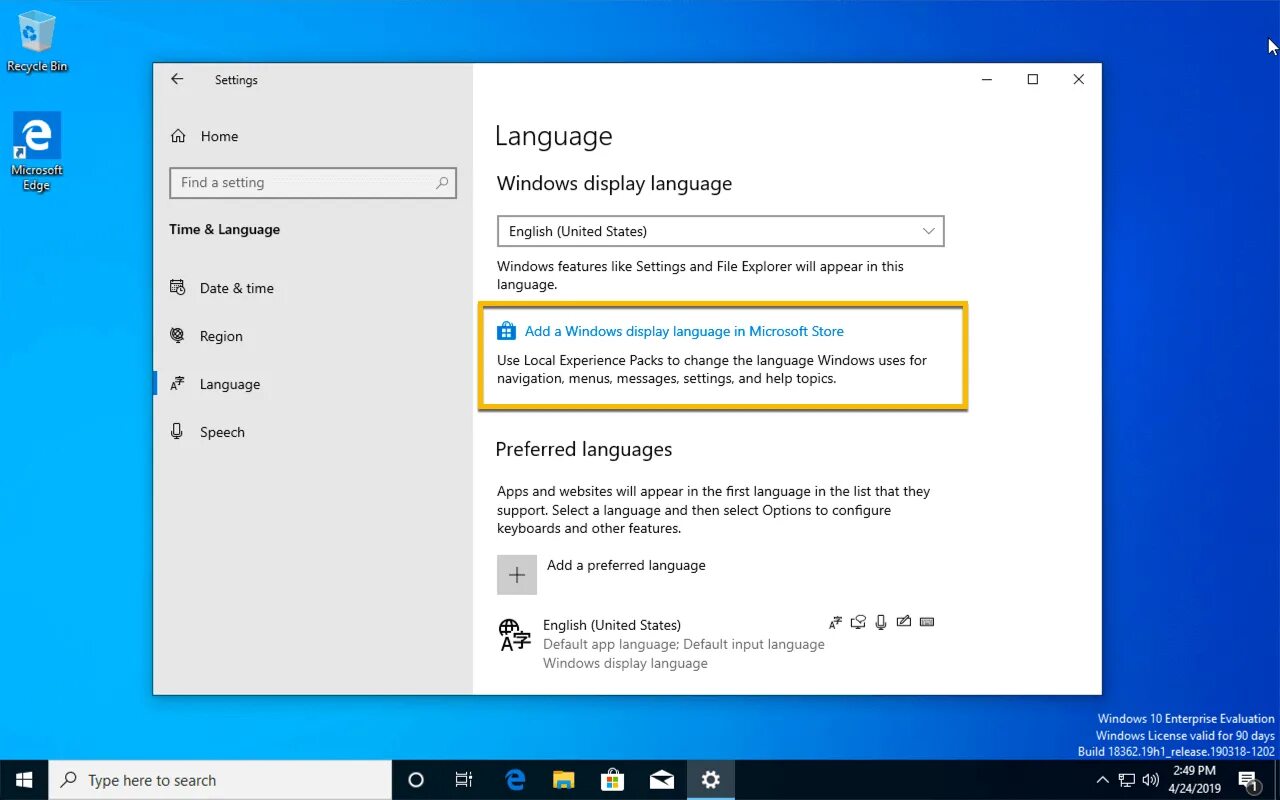Screen dimensions: 1280x800
Task: Open File Explorer from taskbar
Action: 564,780
